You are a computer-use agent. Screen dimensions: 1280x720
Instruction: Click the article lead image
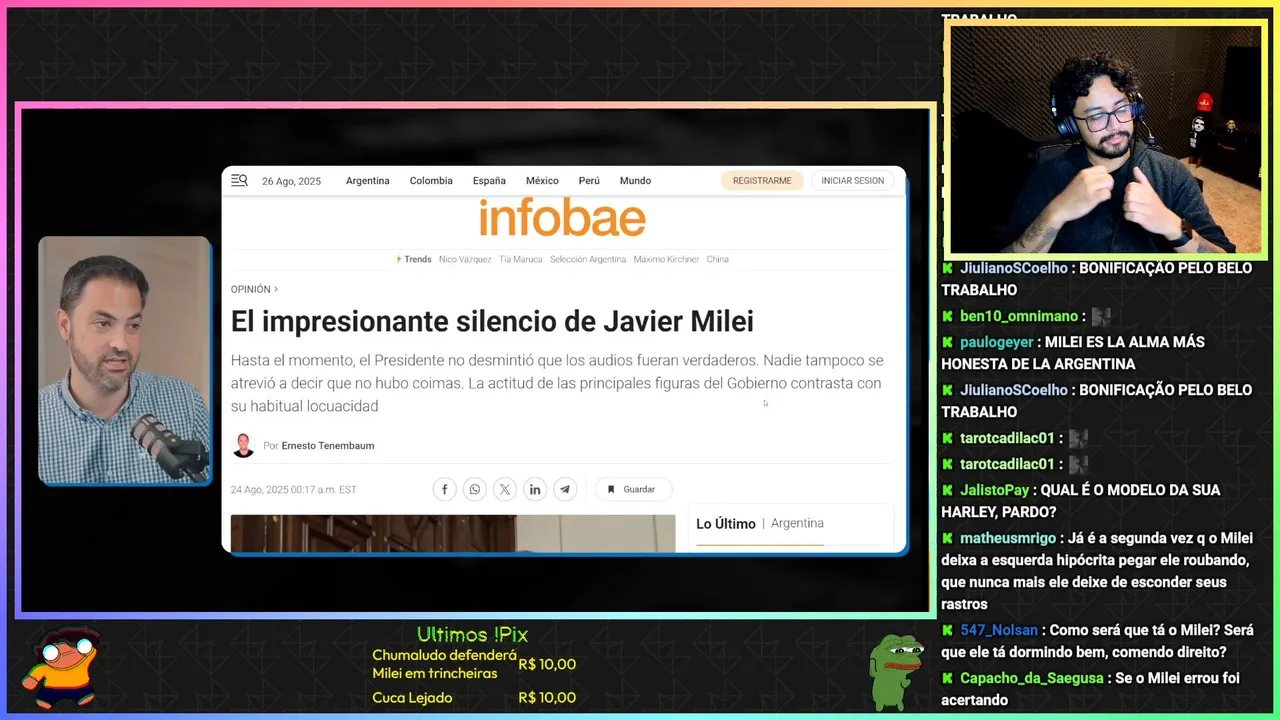453,533
